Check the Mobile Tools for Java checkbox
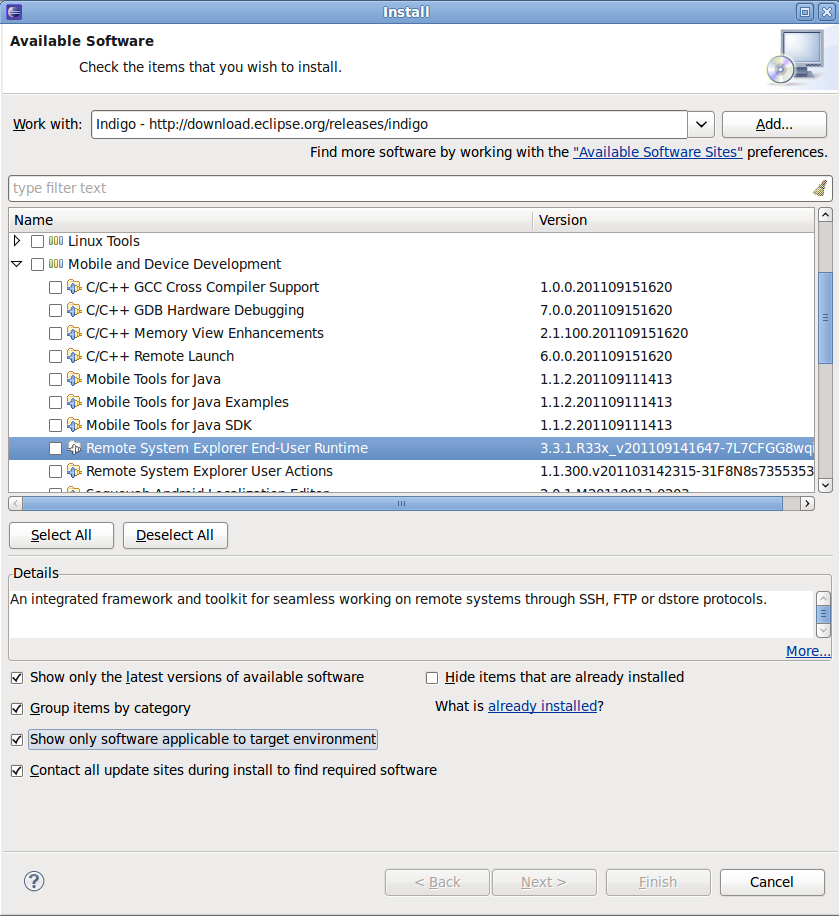The width and height of the screenshot is (839, 916). 56,380
